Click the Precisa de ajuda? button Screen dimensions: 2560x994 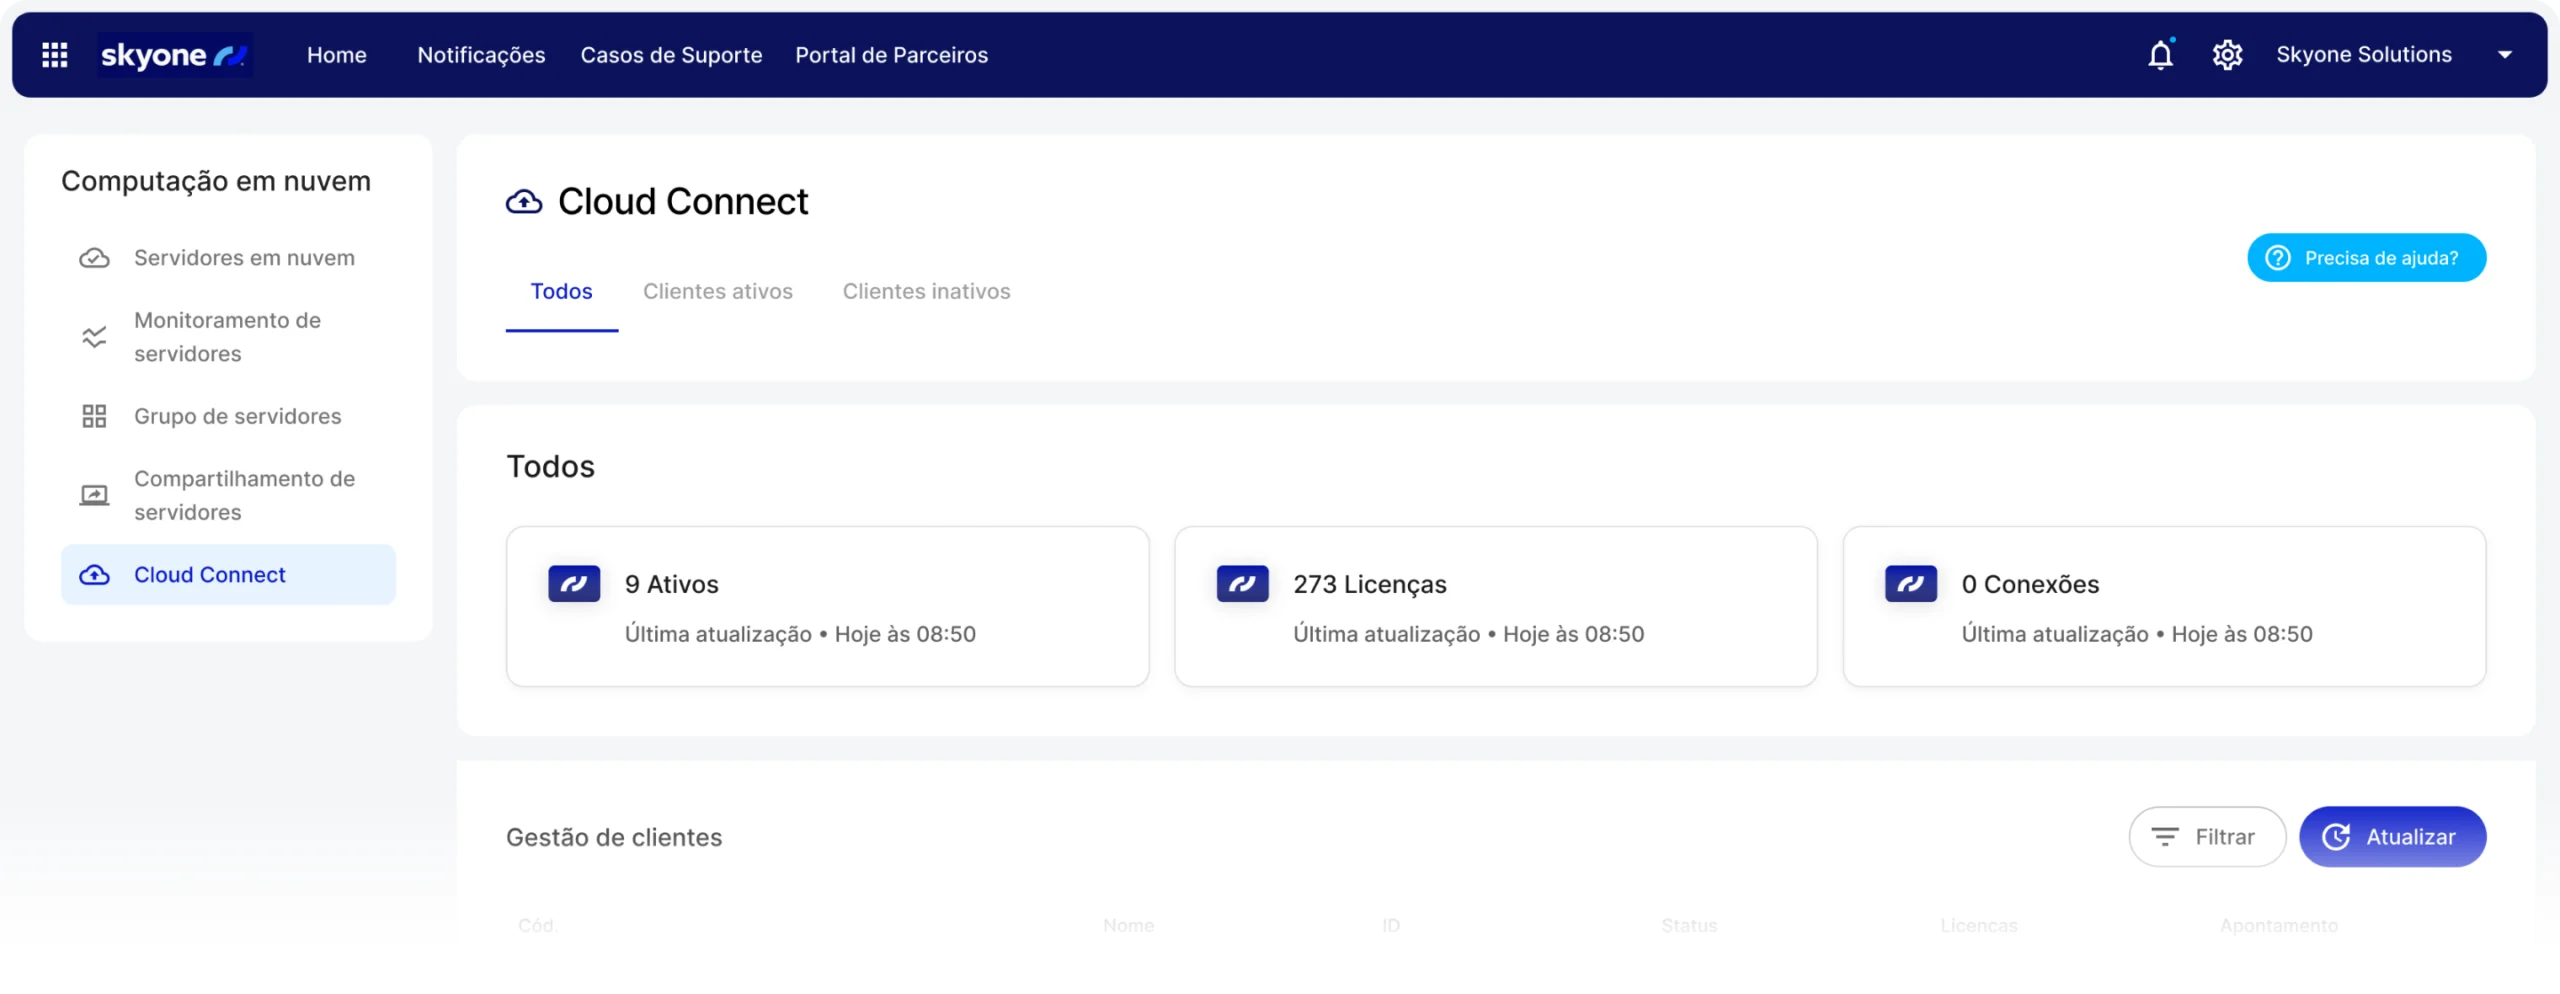(x=2366, y=258)
